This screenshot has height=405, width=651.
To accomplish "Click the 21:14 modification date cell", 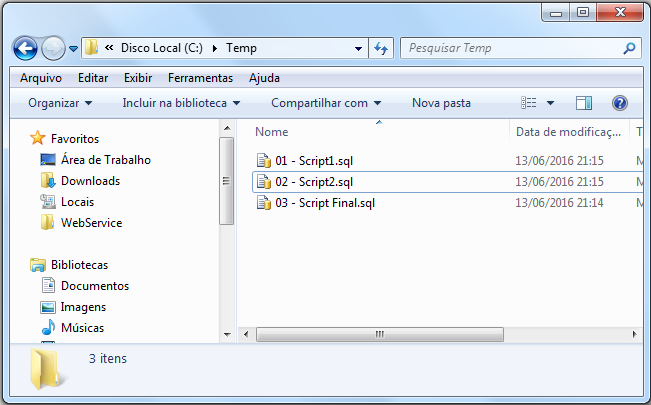I will pyautogui.click(x=559, y=203).
